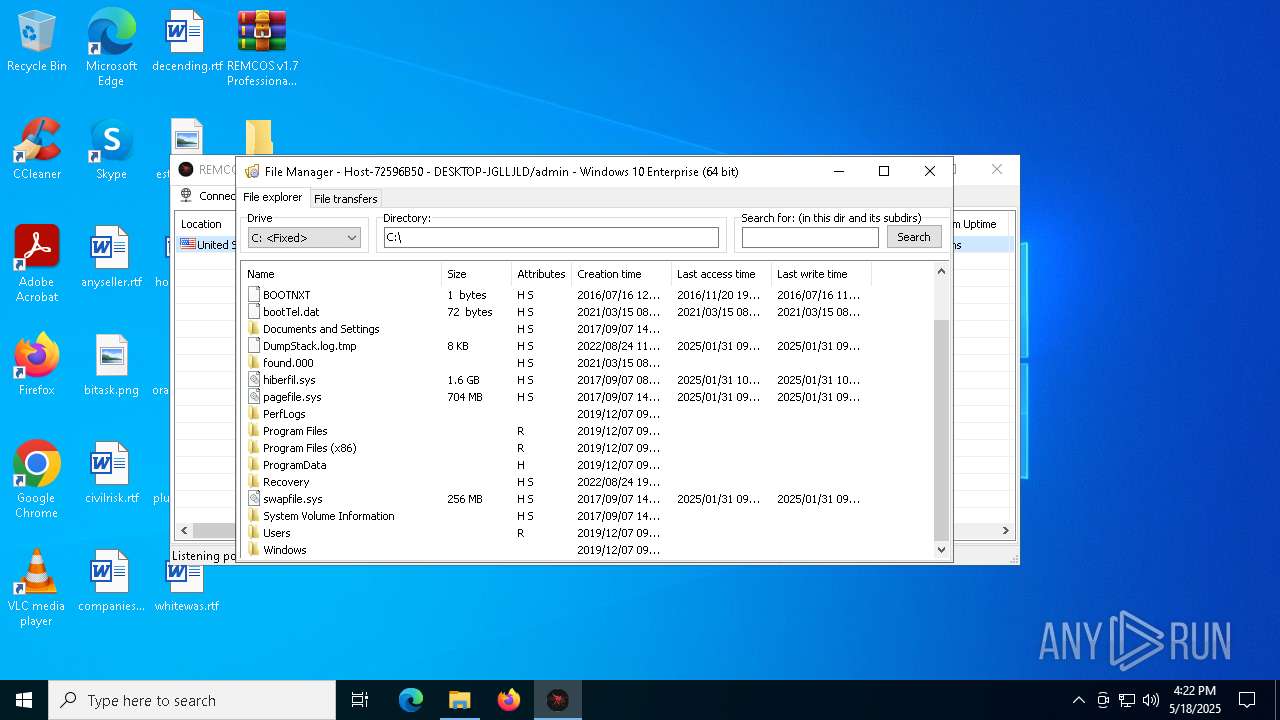The image size is (1280, 720).
Task: Switch to File explorer tab
Action: click(272, 198)
